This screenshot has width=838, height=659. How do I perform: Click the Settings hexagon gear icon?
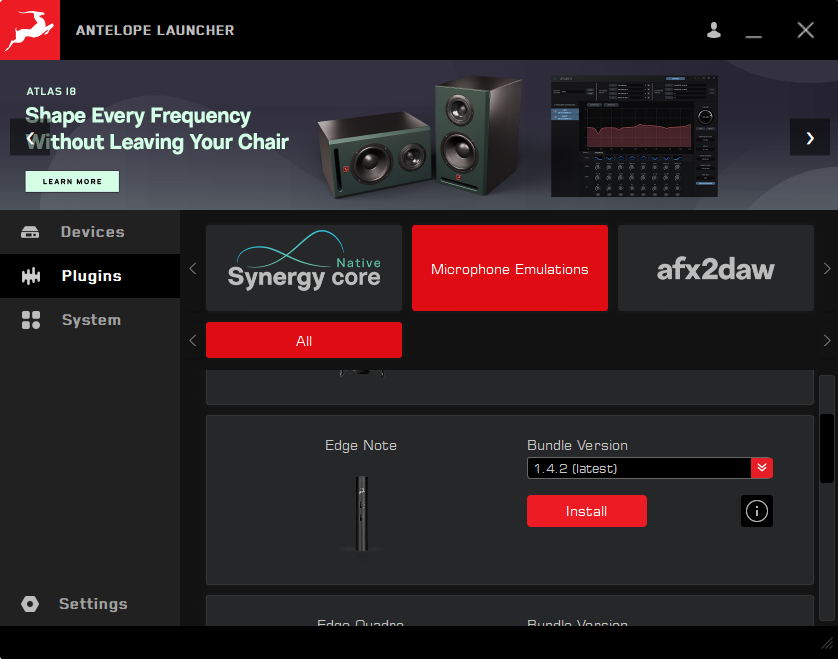30,604
